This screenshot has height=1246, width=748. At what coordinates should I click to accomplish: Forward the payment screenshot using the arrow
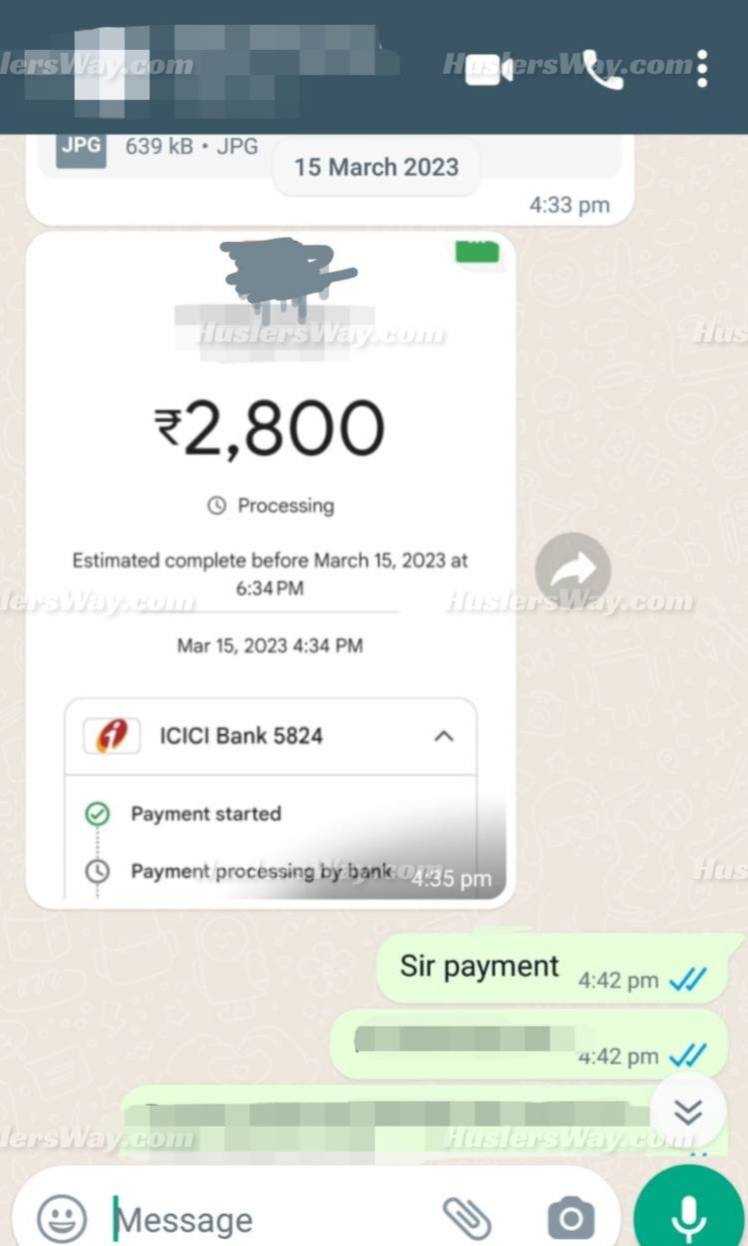[572, 571]
